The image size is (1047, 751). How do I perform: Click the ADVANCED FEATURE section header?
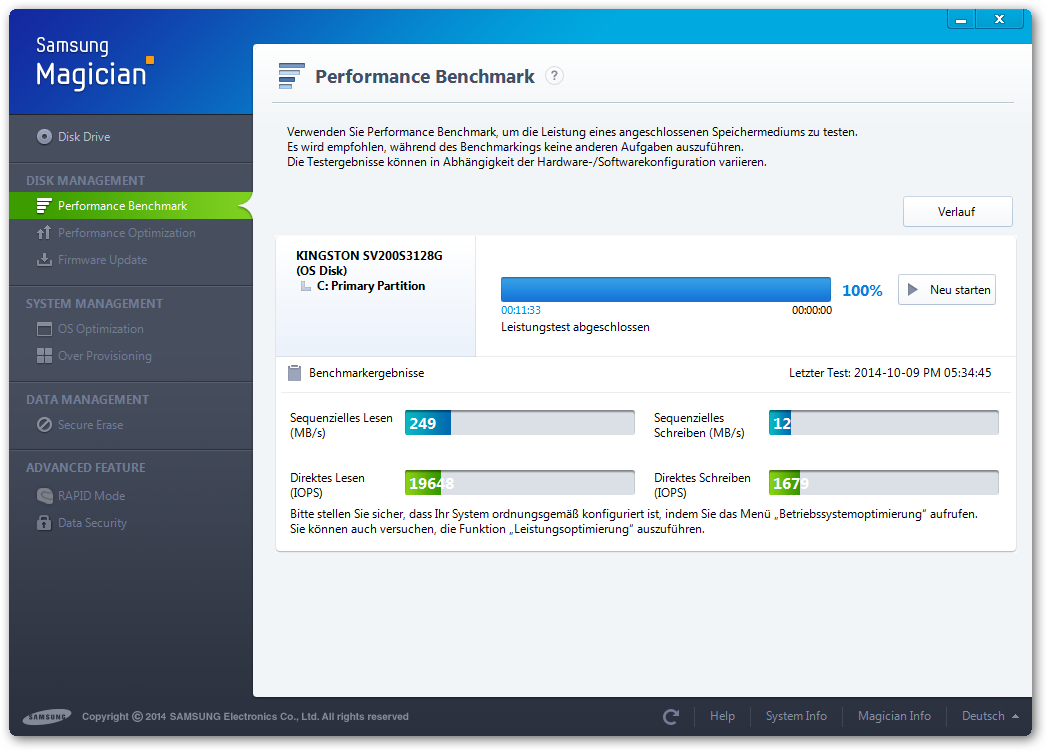pyautogui.click(x=85, y=468)
